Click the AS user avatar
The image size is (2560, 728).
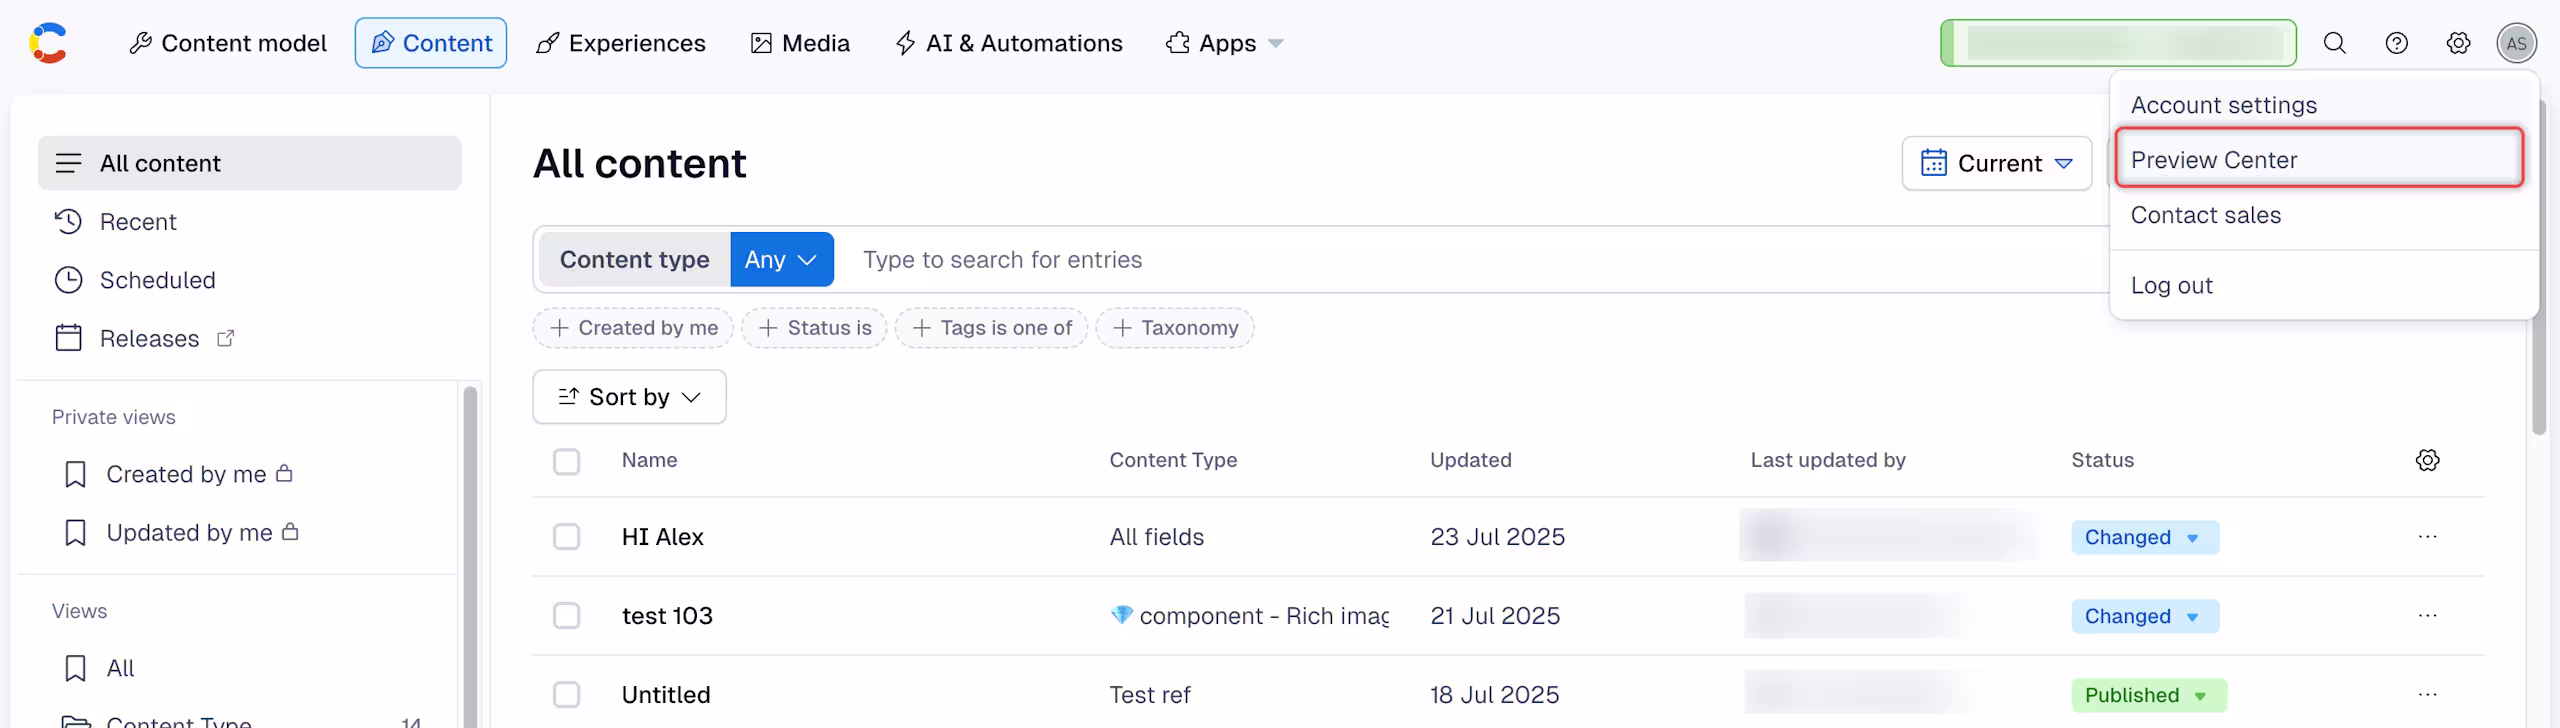(2516, 43)
